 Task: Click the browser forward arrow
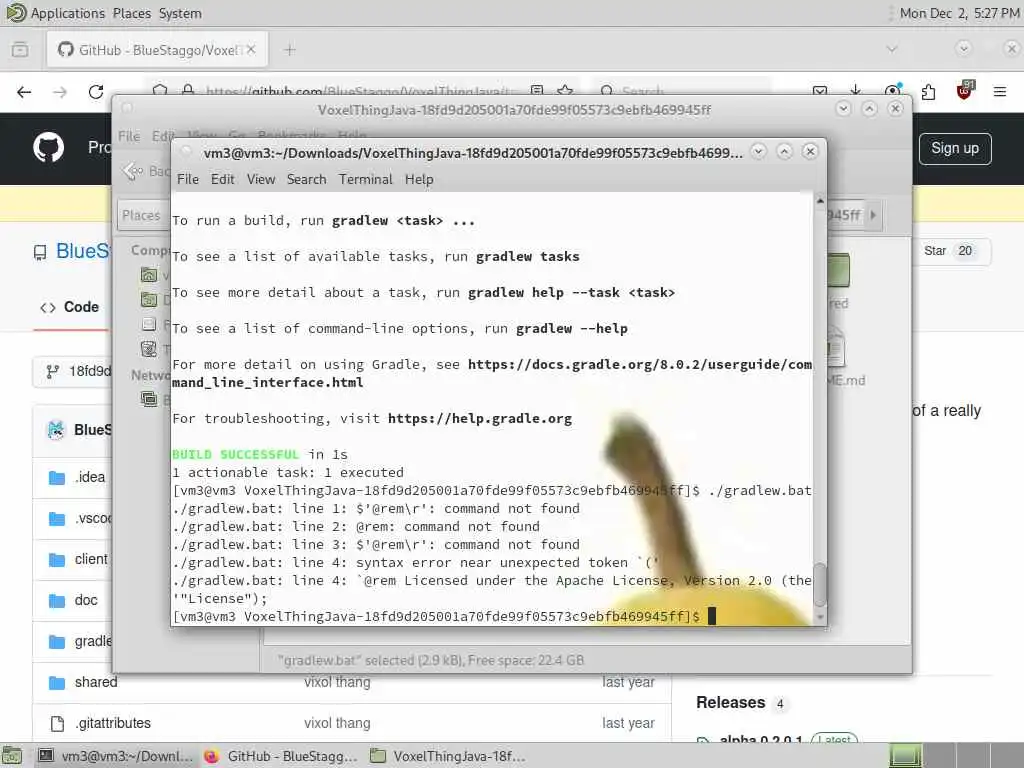pyautogui.click(x=60, y=92)
